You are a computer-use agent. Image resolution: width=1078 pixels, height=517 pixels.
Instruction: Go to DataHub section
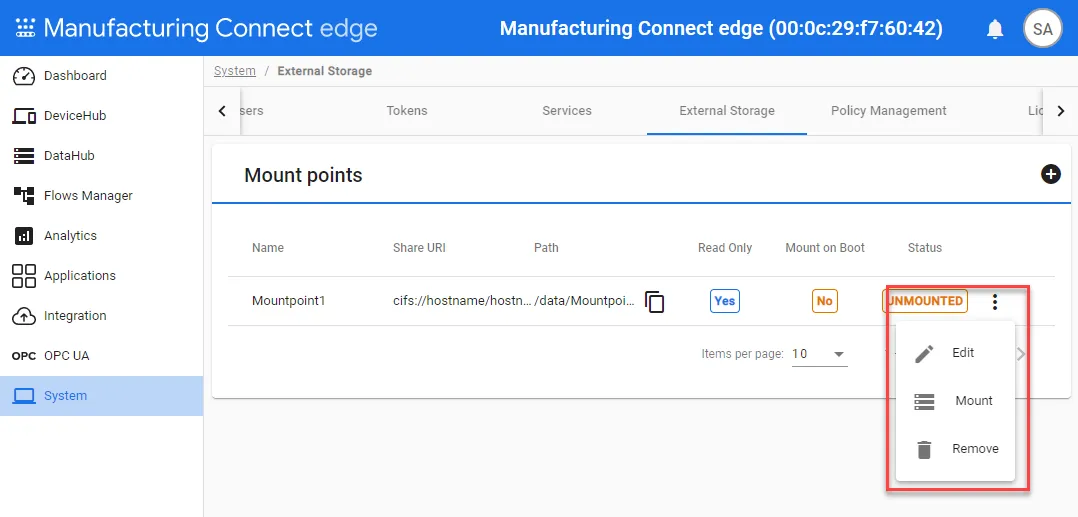pyautogui.click(x=101, y=155)
